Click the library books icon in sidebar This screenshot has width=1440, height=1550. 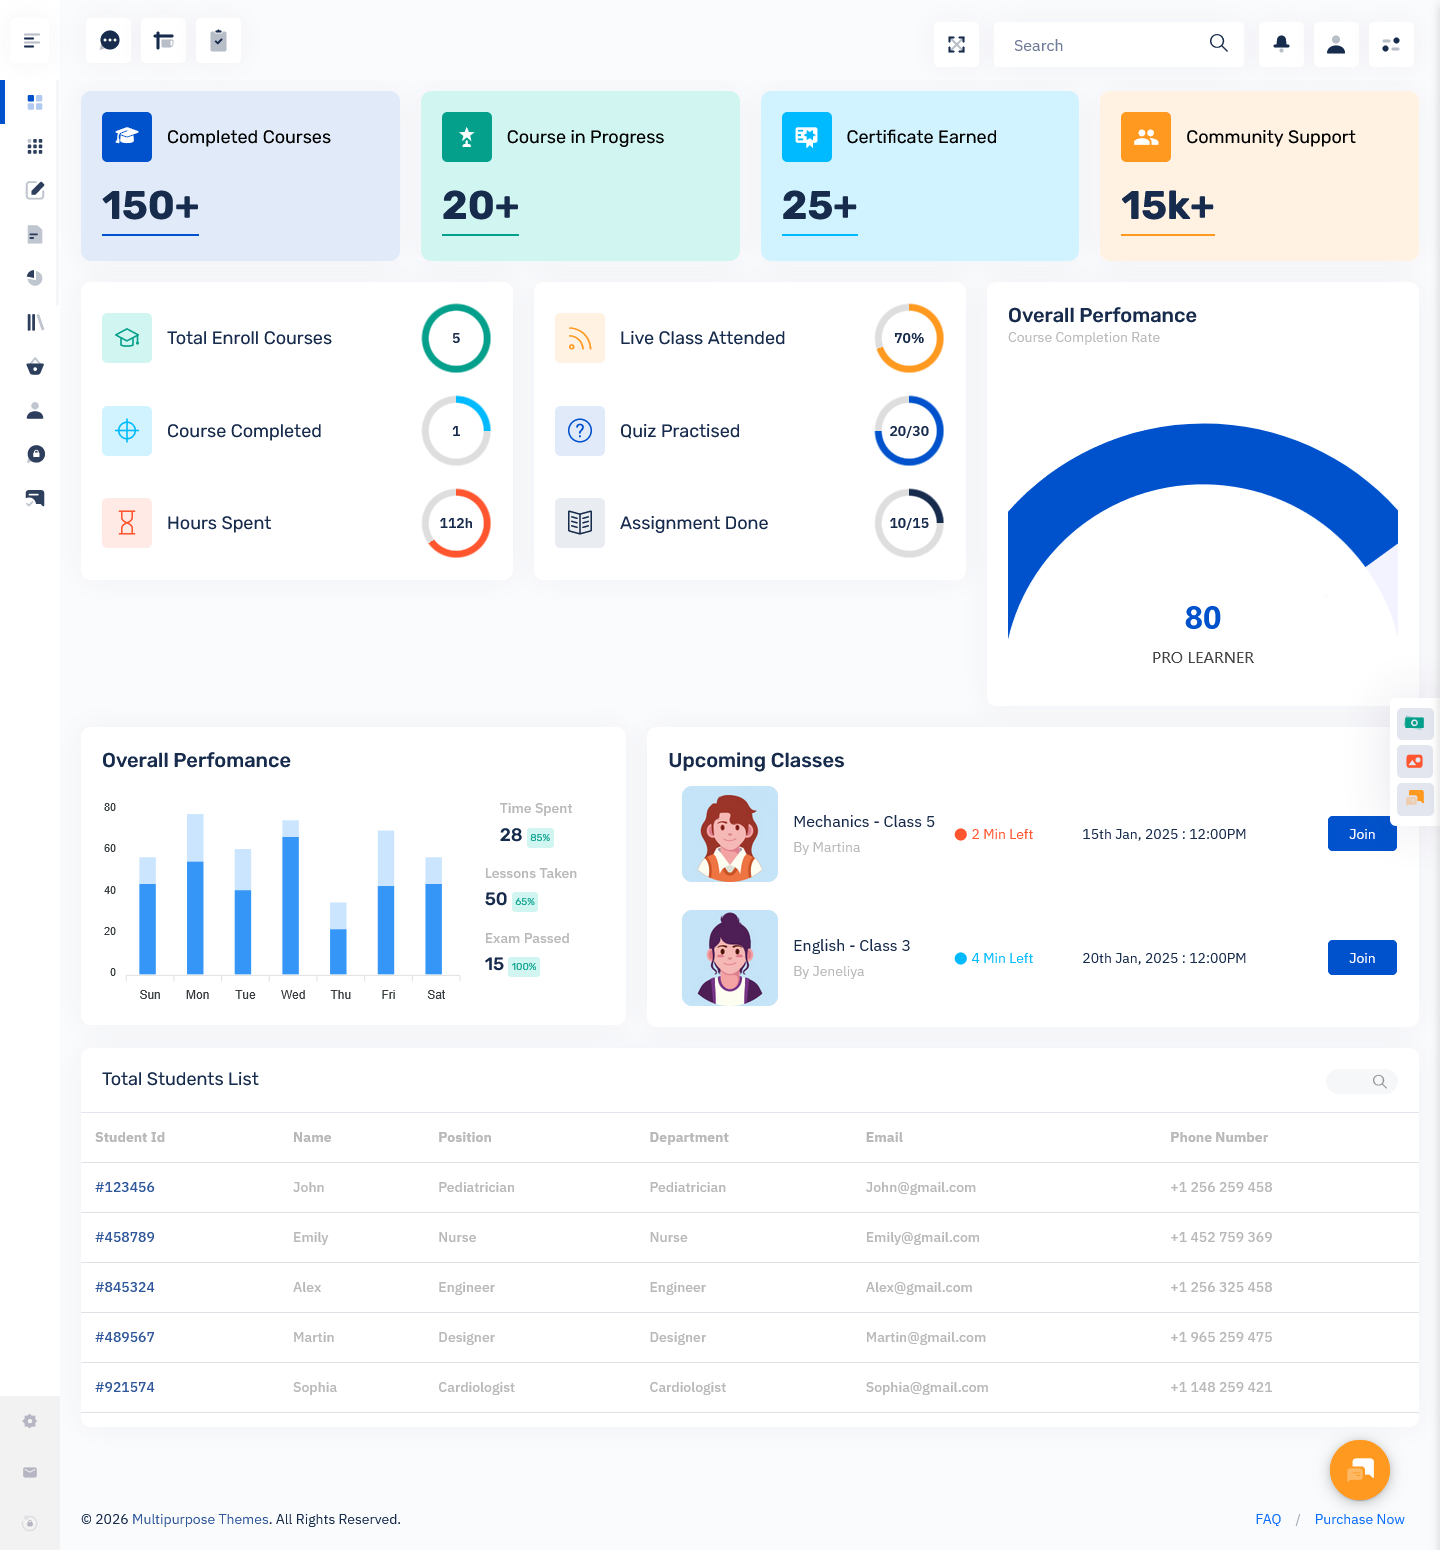[35, 322]
